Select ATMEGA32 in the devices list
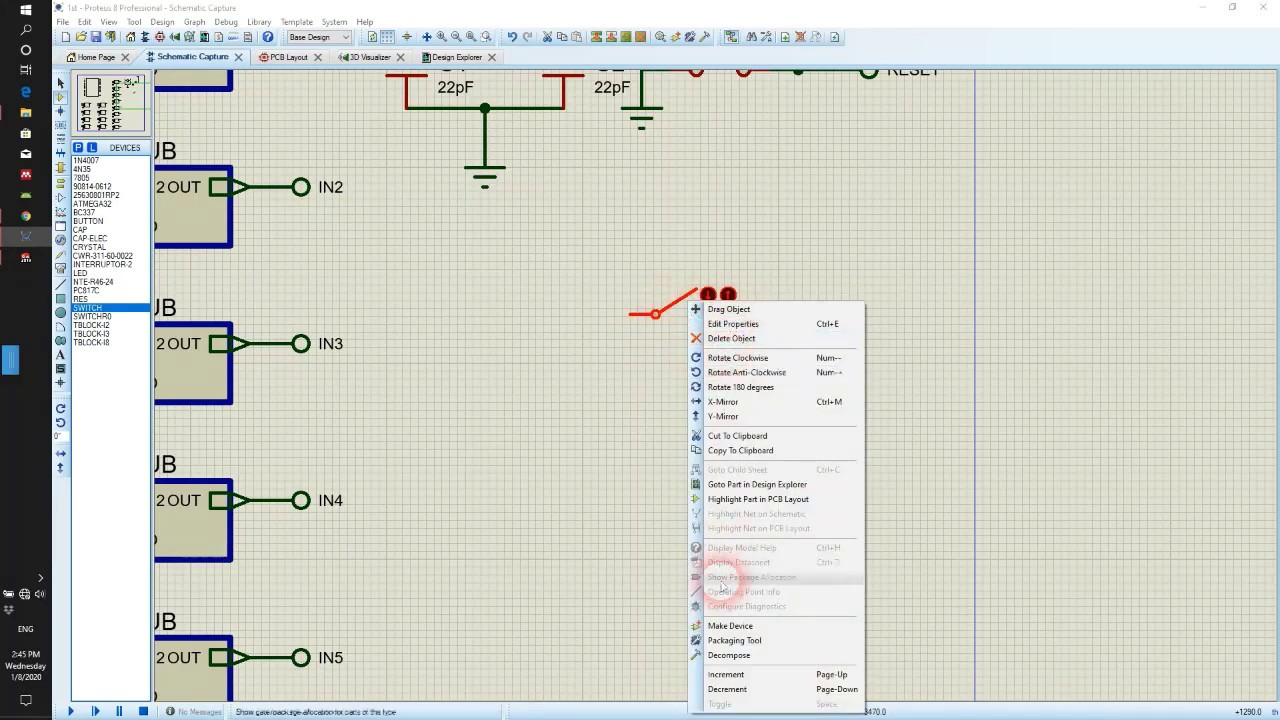Image resolution: width=1280 pixels, height=720 pixels. point(92,204)
